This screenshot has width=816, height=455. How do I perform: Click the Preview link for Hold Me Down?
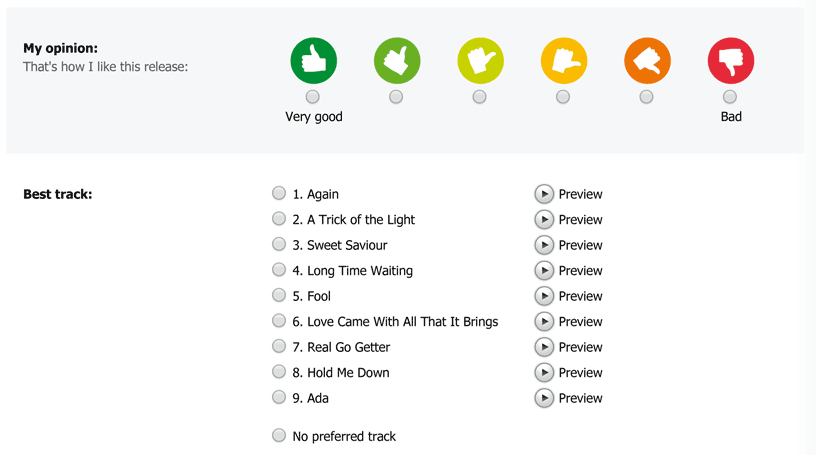580,373
